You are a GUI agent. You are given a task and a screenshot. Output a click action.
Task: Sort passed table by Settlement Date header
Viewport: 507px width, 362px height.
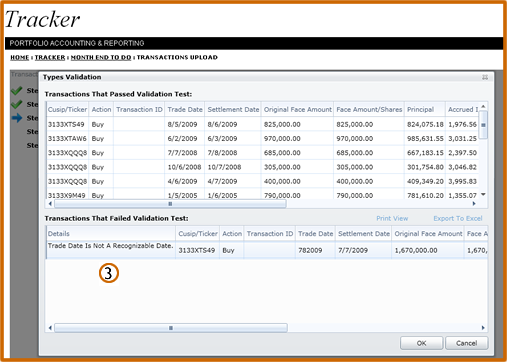(233, 109)
